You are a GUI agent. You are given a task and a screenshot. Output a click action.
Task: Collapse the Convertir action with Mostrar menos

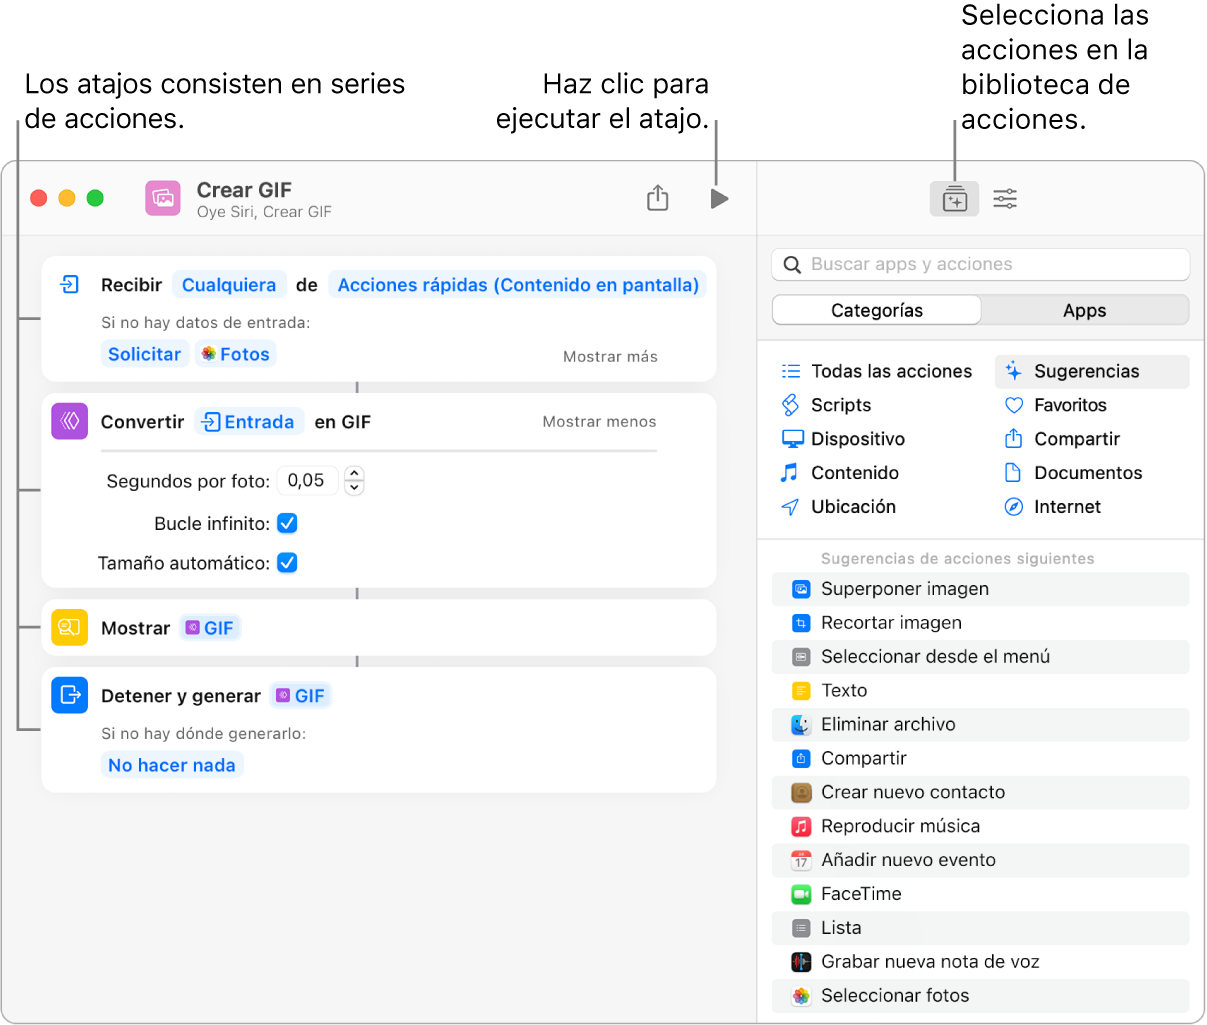(599, 422)
